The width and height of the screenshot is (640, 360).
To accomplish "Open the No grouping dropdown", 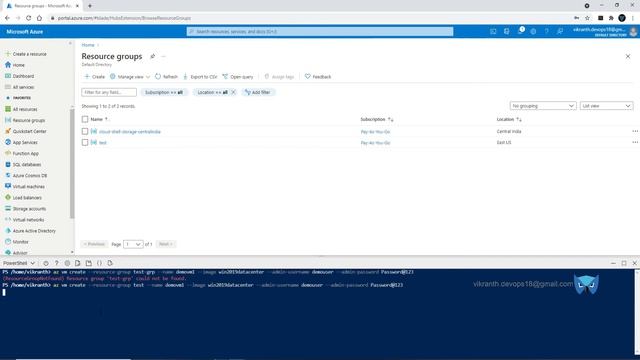I will pos(543,106).
